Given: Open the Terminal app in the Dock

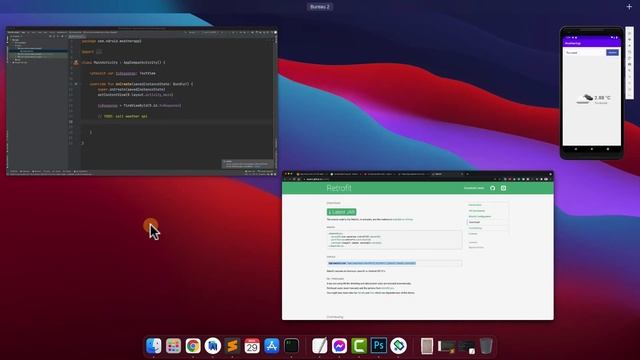Looking at the screenshot, I should (x=291, y=346).
